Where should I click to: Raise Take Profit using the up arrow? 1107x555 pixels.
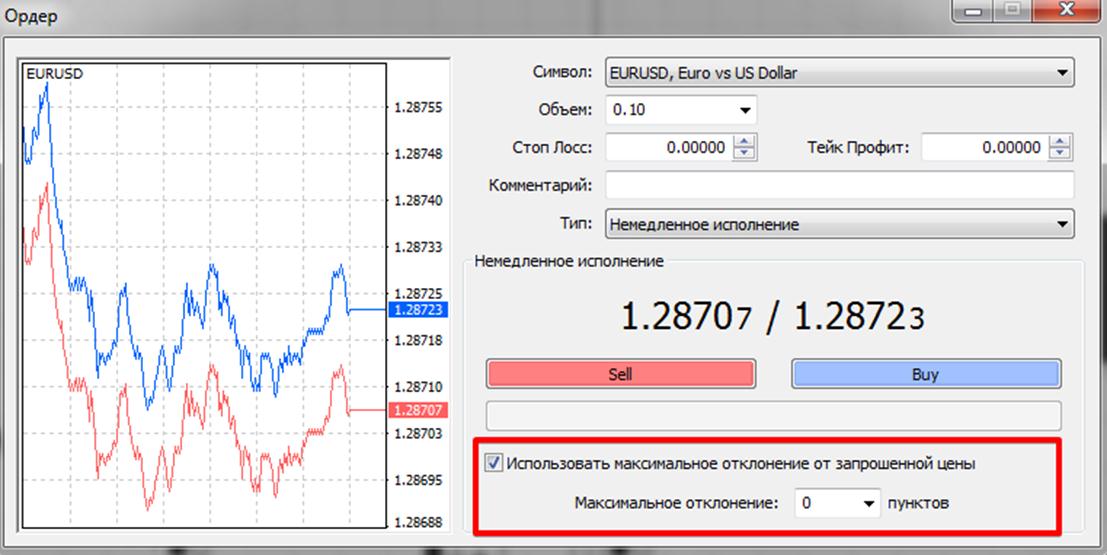pyautogui.click(x=1060, y=142)
